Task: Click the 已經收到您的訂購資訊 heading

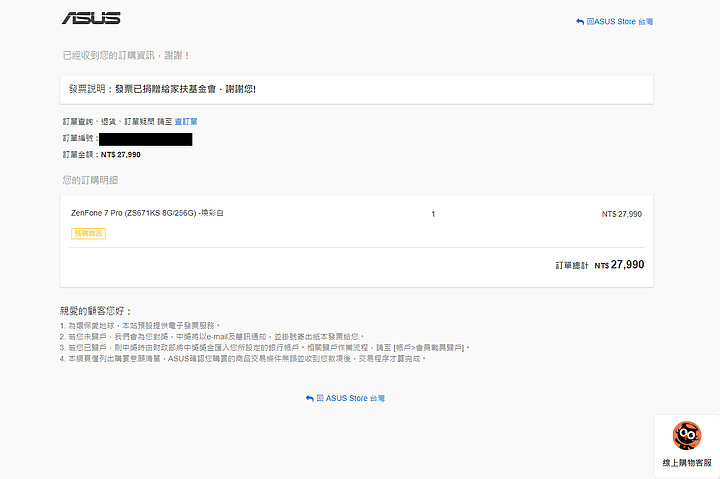Action: pyautogui.click(x=126, y=56)
